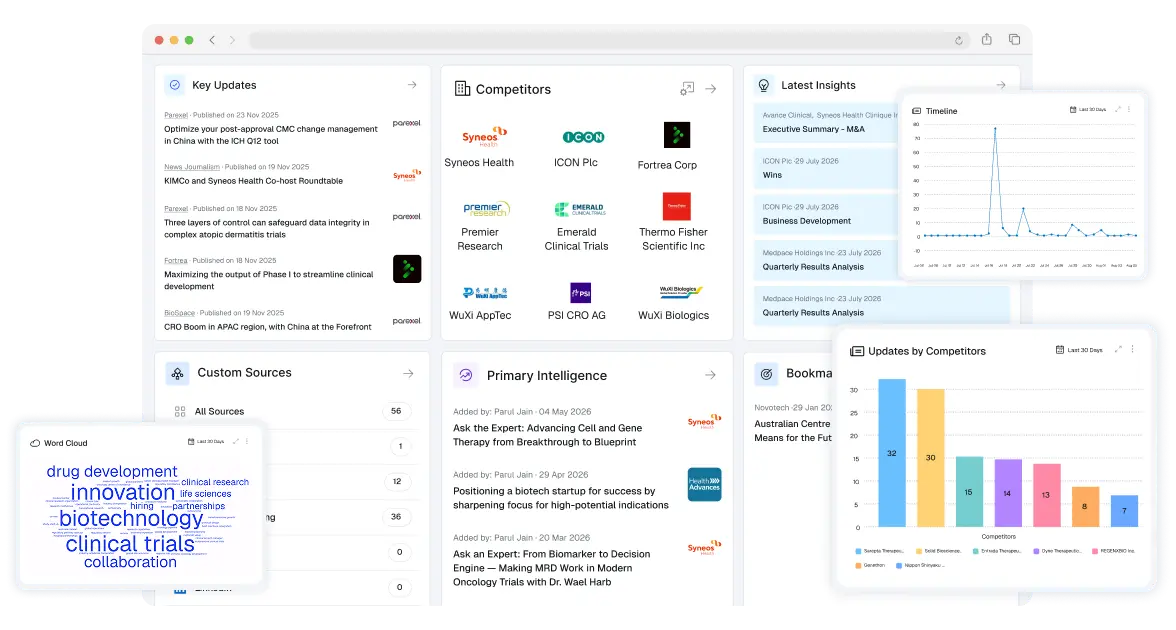Open the atopic dermatitis trials article
1176x630 pixels.
(267, 229)
